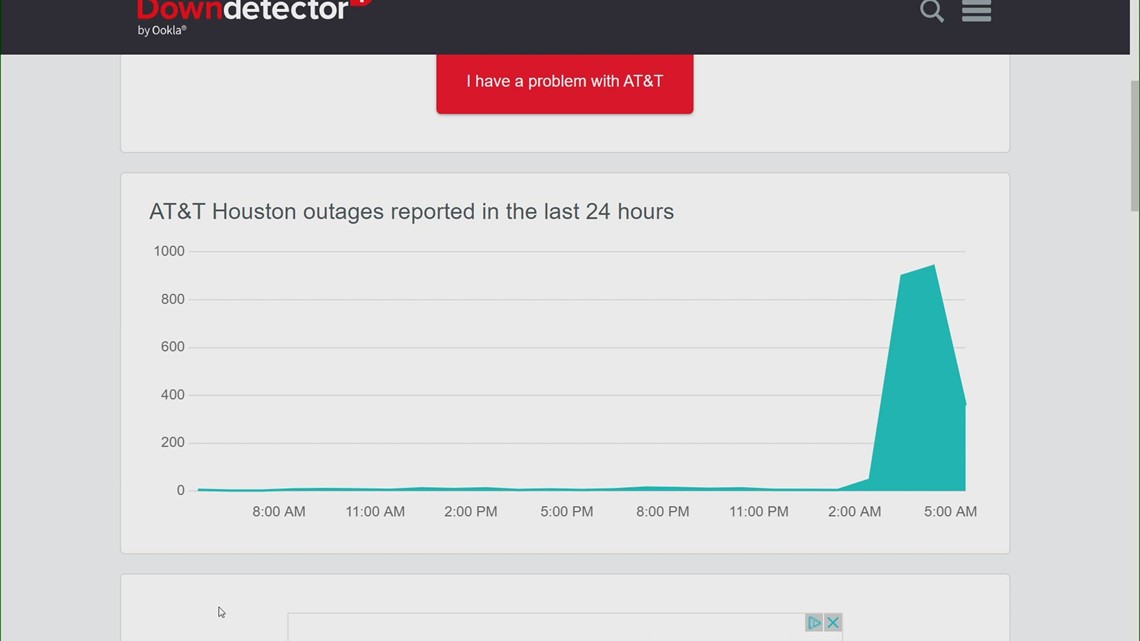Viewport: 1140px width, 641px height.
Task: Click the 'by Ookla' text
Action: (162, 31)
